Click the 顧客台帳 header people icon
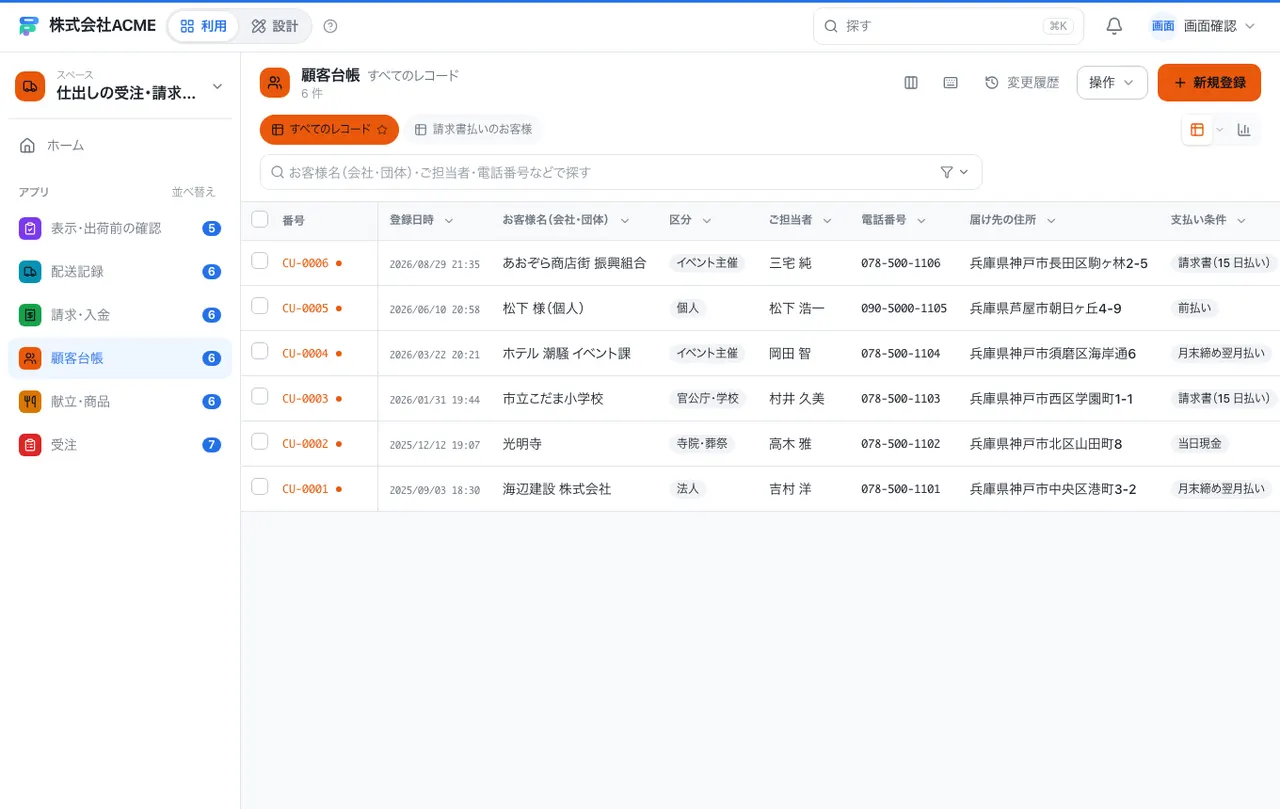This screenshot has height=809, width=1280. pos(275,83)
